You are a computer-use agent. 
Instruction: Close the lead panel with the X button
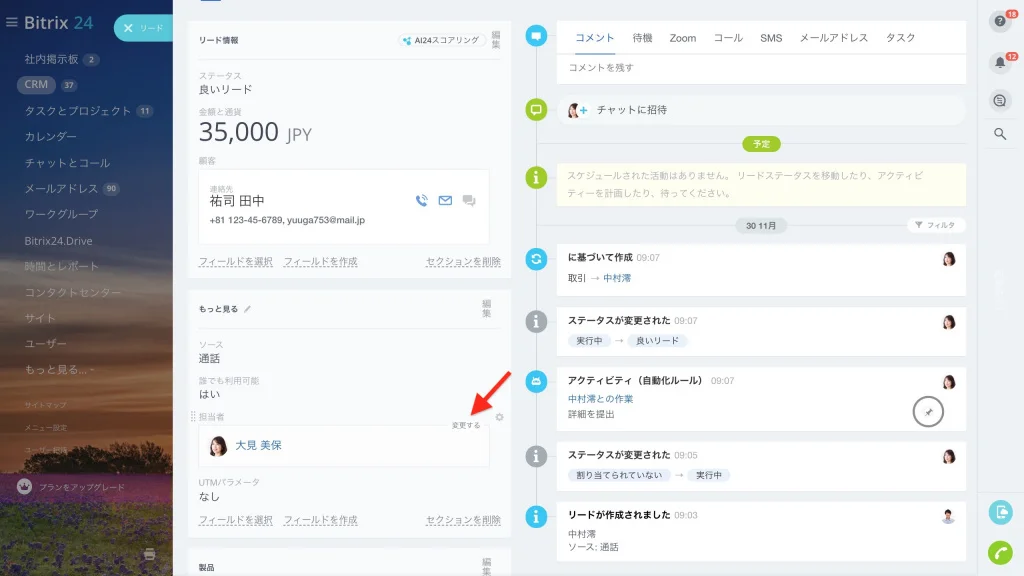tap(128, 28)
